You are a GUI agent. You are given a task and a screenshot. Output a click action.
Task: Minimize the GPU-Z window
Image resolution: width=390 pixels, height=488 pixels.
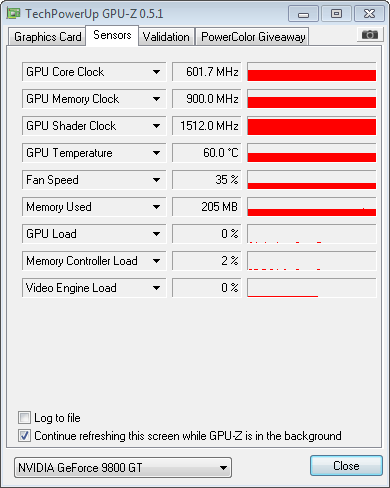303,14
